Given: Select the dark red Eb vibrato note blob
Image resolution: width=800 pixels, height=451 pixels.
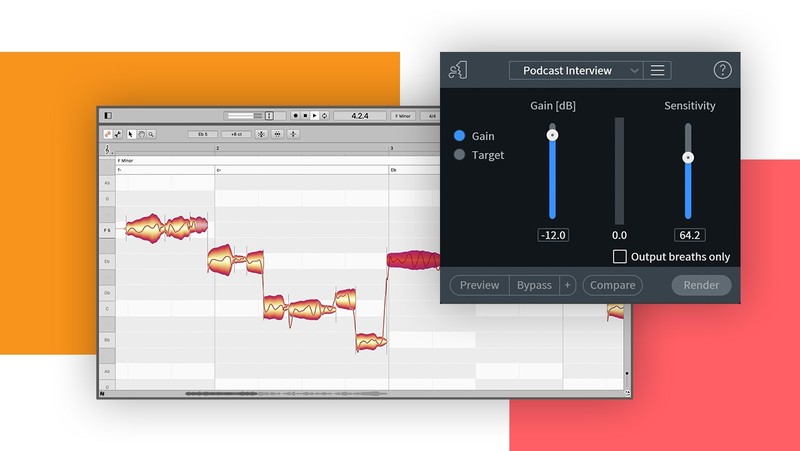Looking at the screenshot, I should click(x=414, y=260).
